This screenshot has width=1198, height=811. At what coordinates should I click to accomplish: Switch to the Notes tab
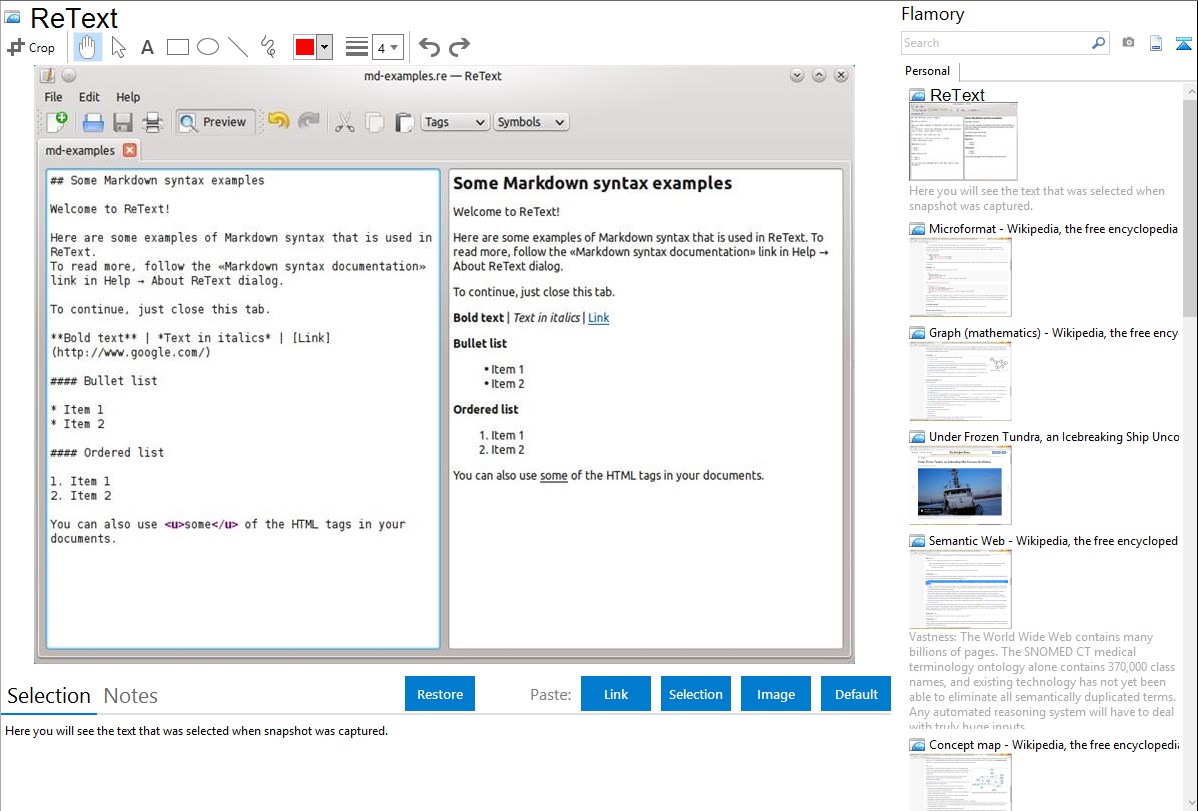pos(131,696)
